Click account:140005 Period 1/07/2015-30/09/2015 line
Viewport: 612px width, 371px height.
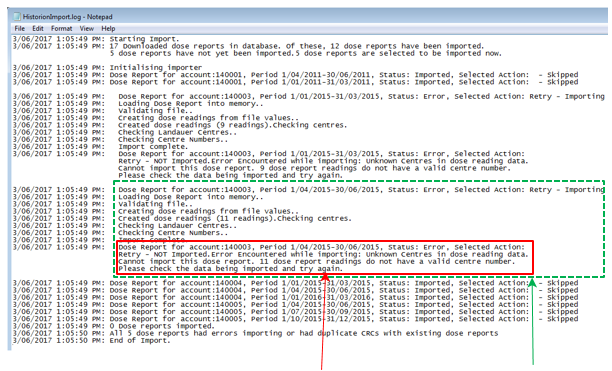(x=295, y=312)
